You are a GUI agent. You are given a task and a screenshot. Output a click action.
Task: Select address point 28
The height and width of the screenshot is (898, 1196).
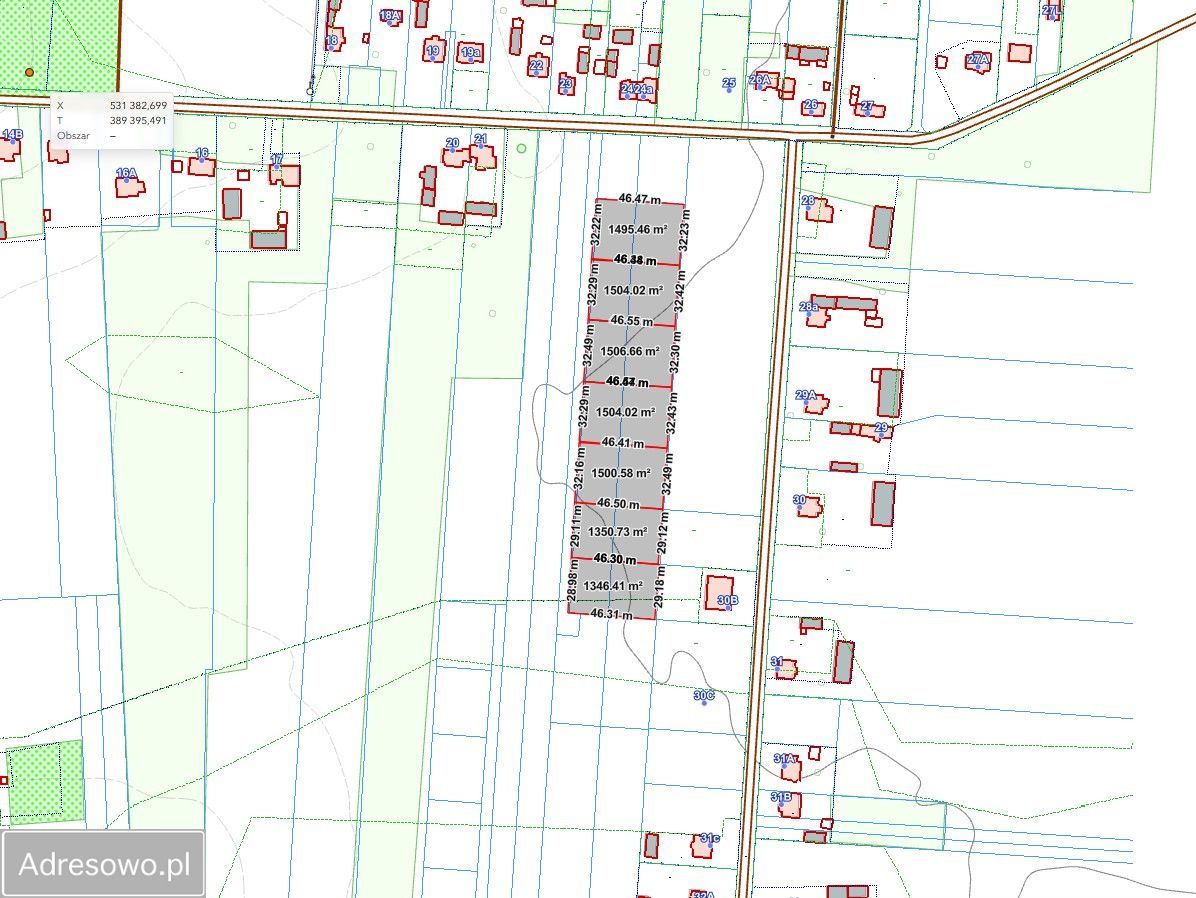pos(808,202)
